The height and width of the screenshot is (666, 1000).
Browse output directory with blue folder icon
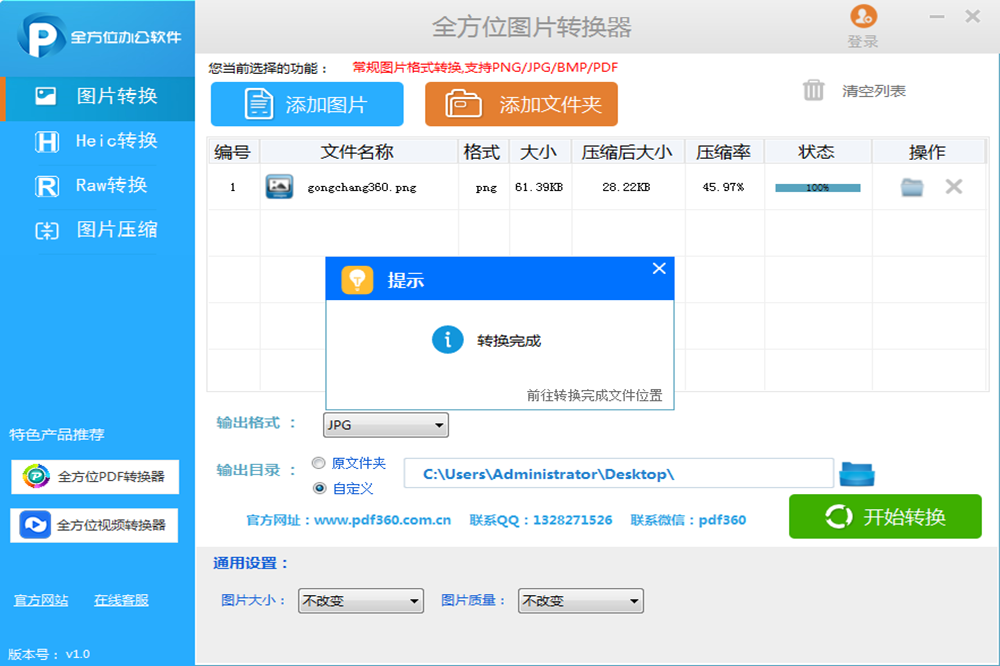coord(855,472)
